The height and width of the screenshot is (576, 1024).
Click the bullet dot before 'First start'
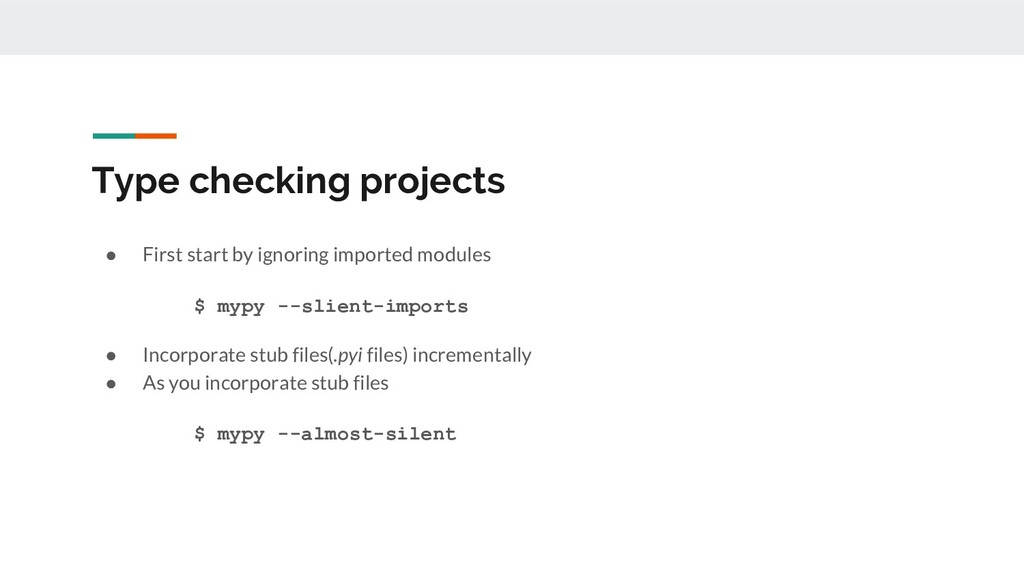click(x=114, y=255)
